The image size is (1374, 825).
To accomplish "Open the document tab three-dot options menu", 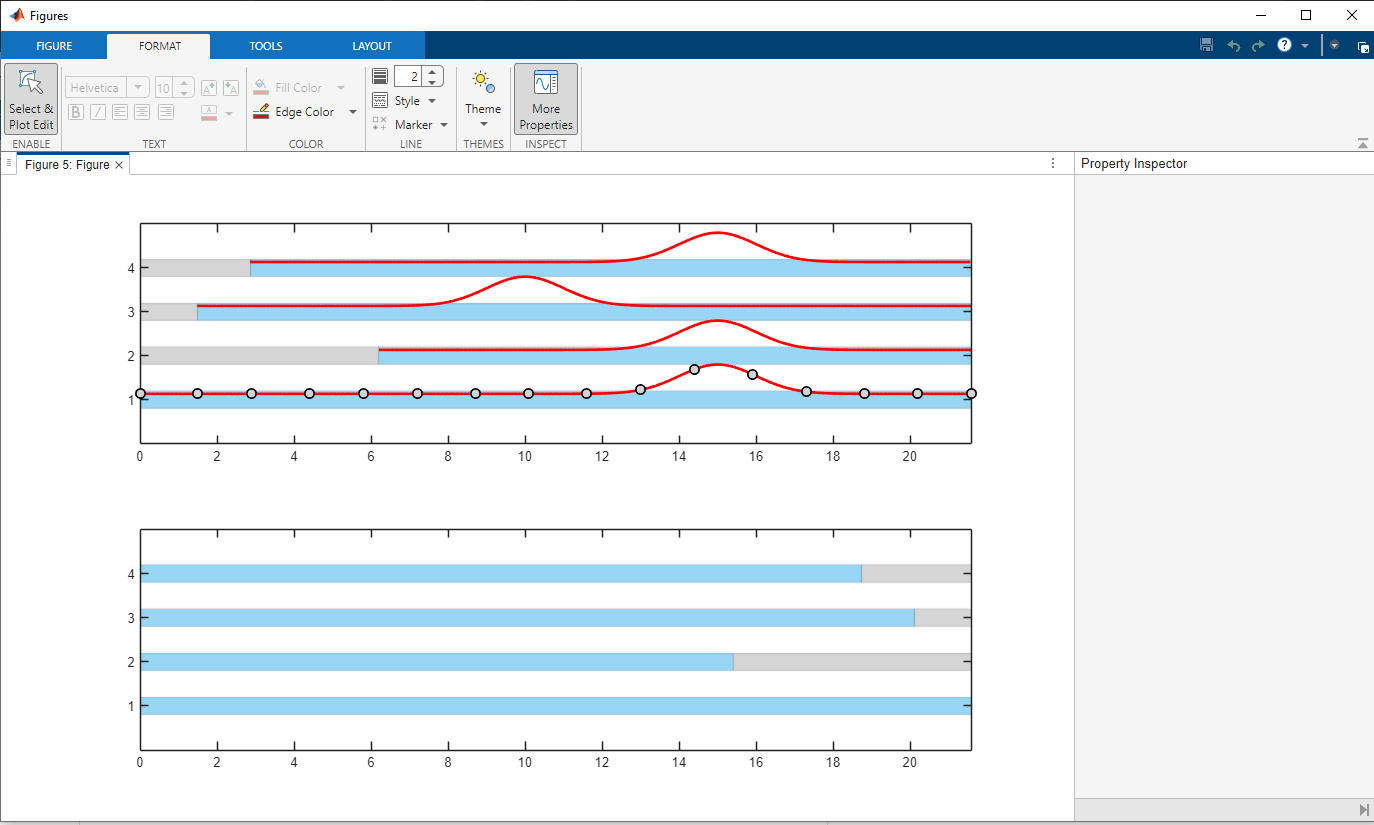I will (1053, 164).
